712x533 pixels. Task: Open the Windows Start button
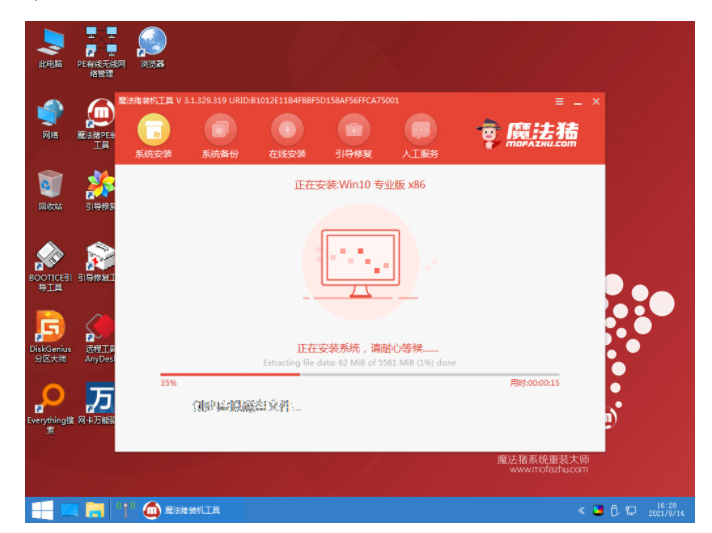42,510
